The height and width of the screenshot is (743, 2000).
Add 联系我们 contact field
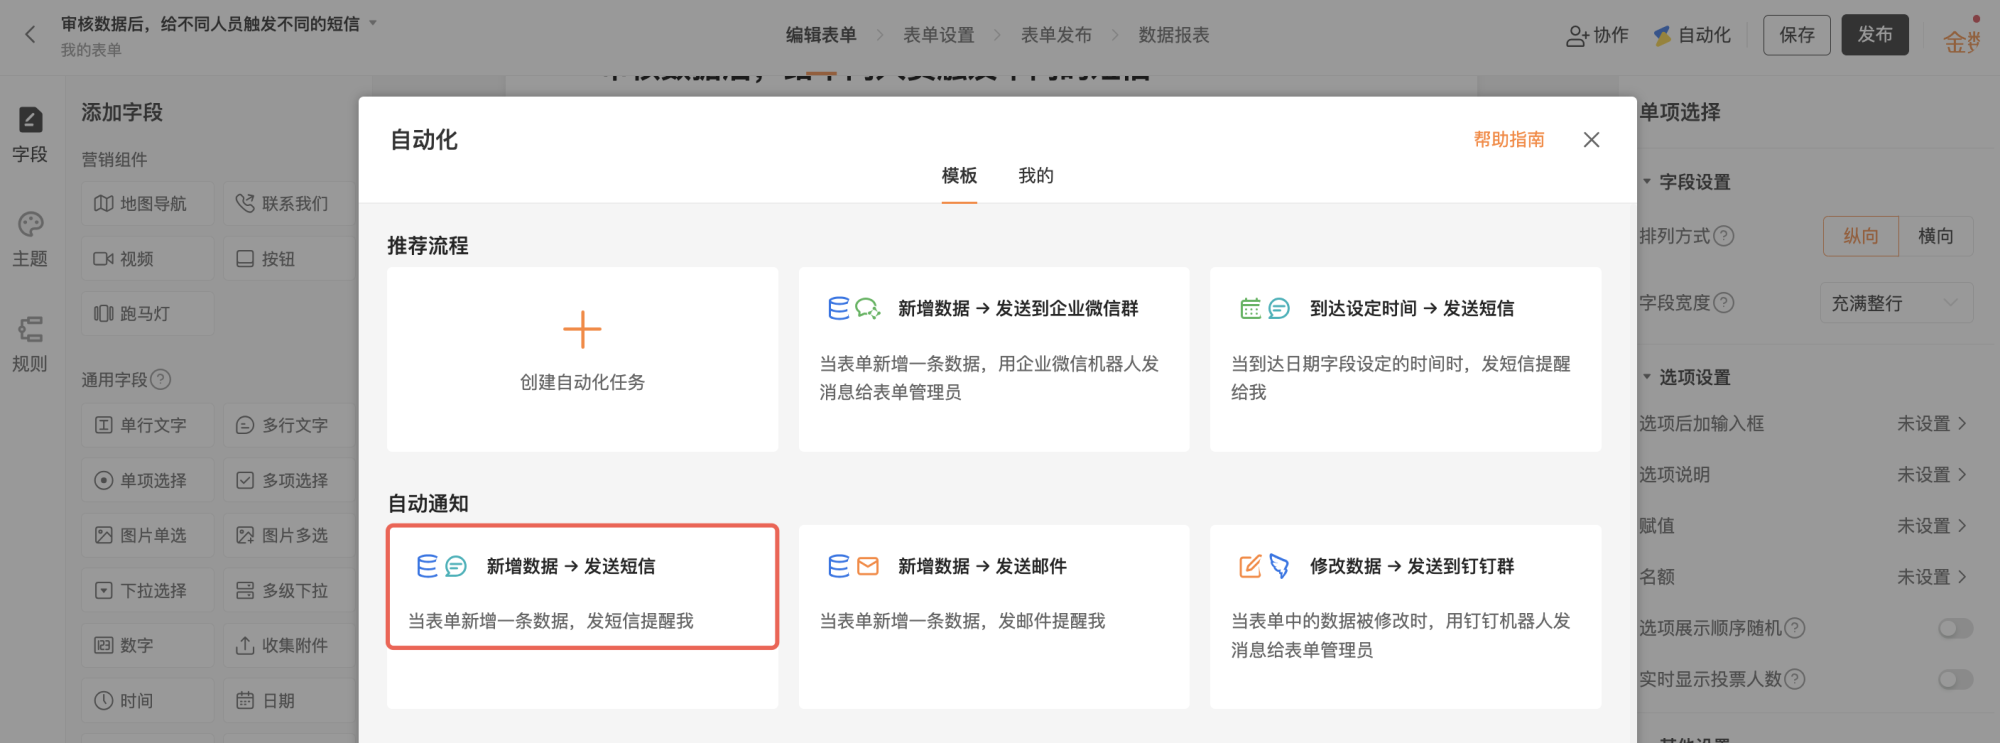[x=290, y=204]
